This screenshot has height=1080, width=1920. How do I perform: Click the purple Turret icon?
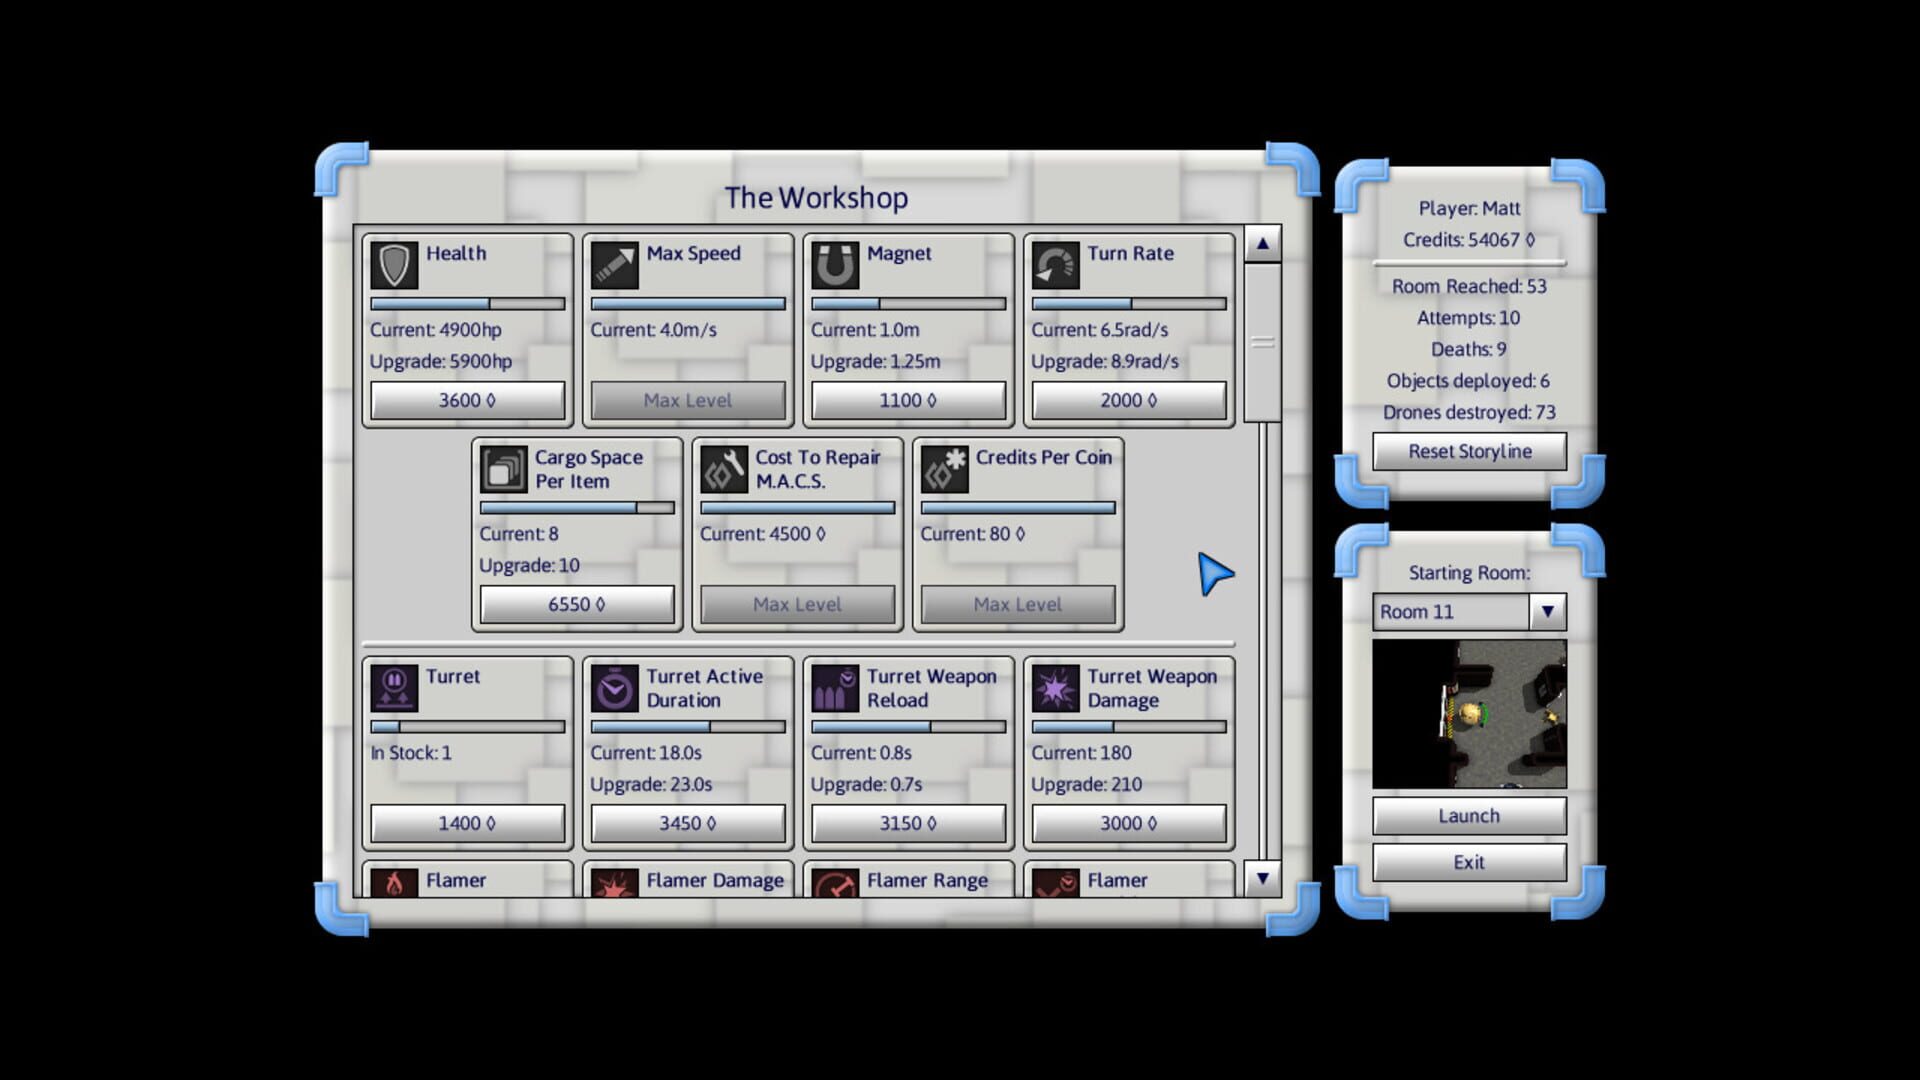(394, 688)
